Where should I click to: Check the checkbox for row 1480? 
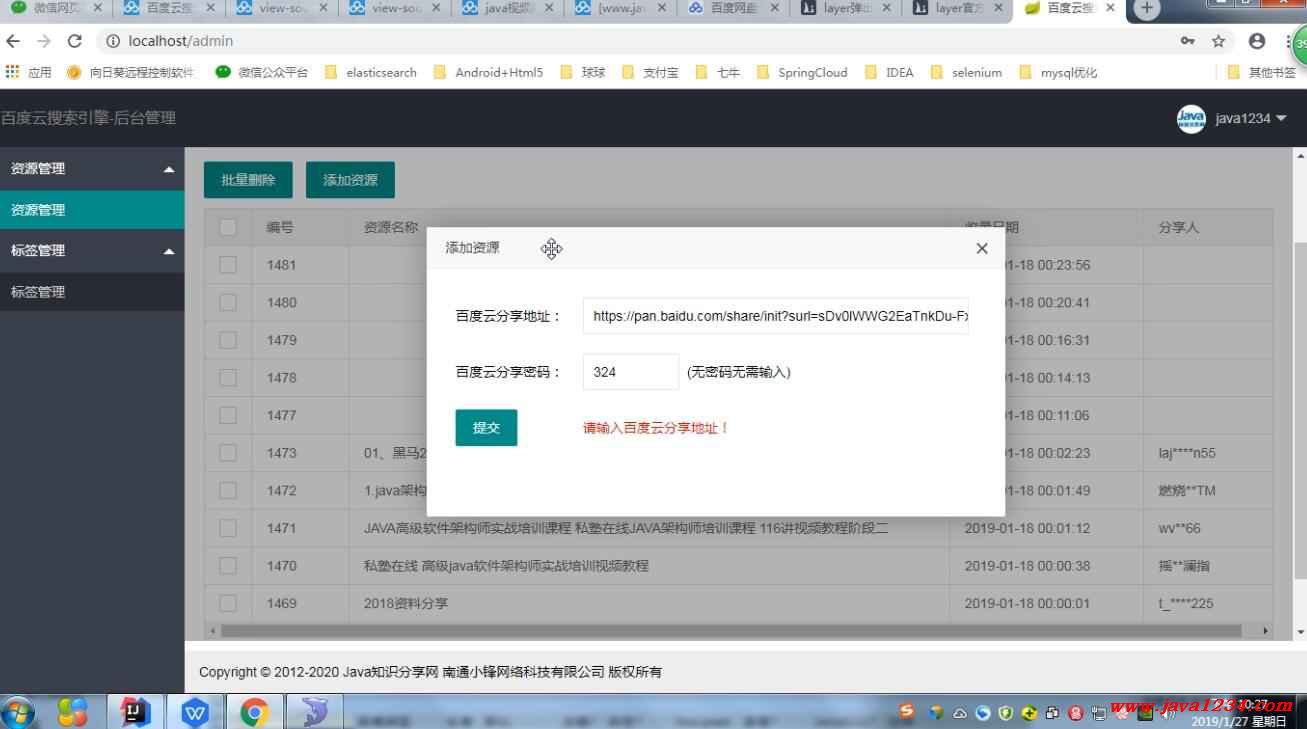(228, 302)
